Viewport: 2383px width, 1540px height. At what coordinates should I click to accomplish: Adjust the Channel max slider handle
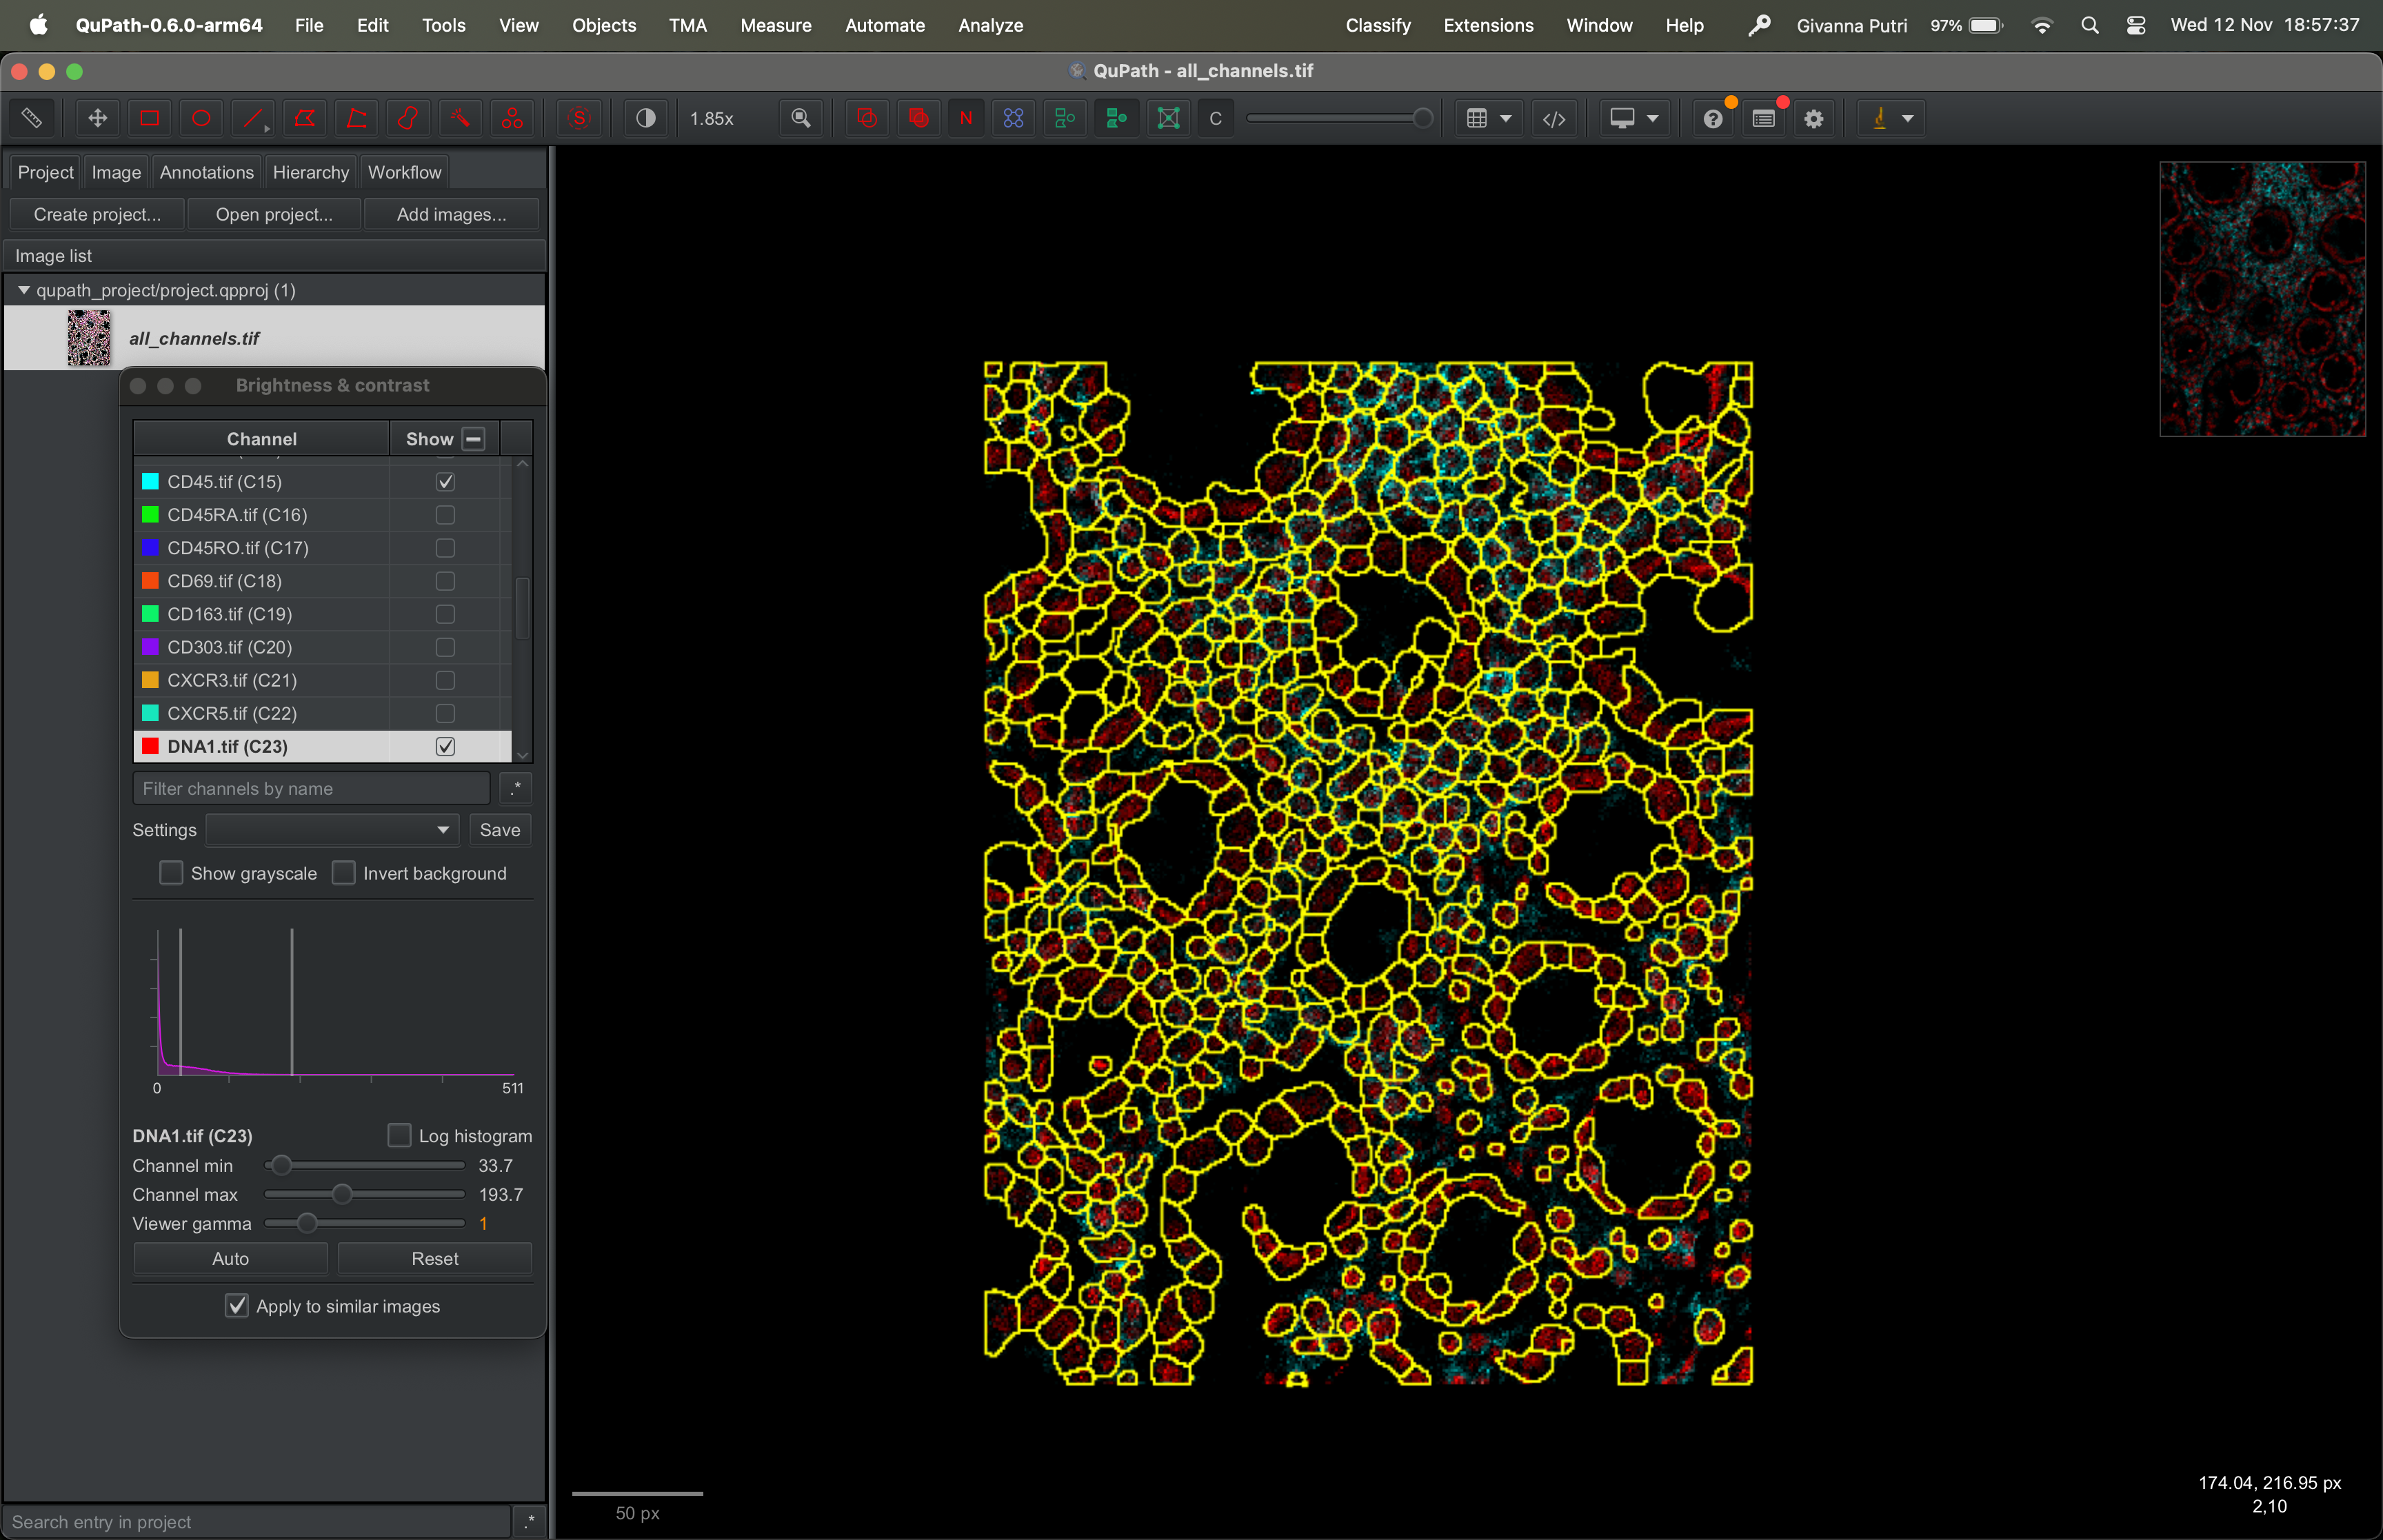click(x=342, y=1194)
